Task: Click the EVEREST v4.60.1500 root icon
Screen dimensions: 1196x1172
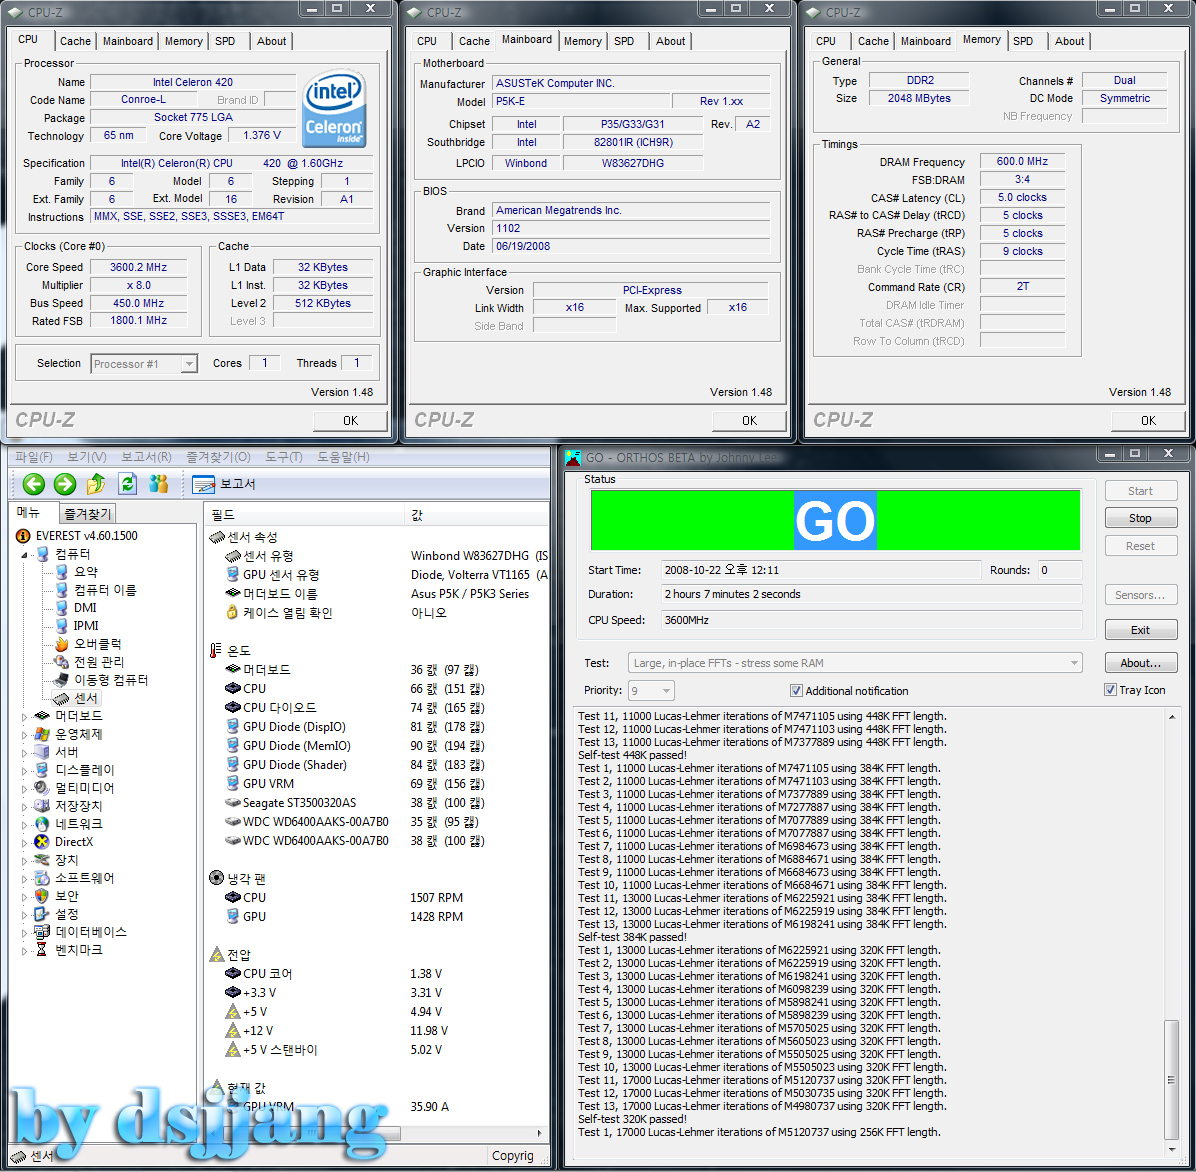Action: pyautogui.click(x=24, y=536)
